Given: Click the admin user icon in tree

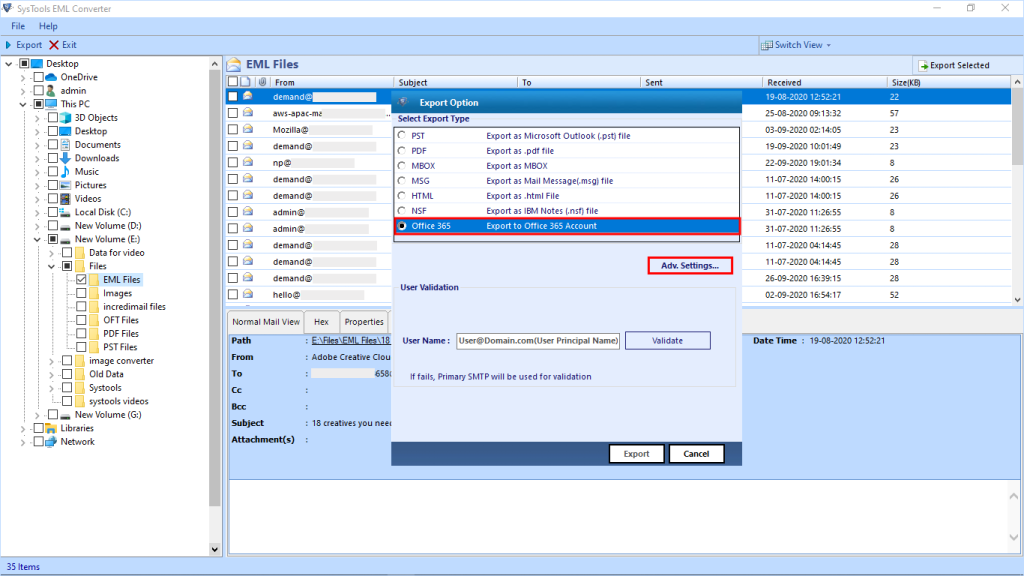Looking at the screenshot, I should [51, 91].
